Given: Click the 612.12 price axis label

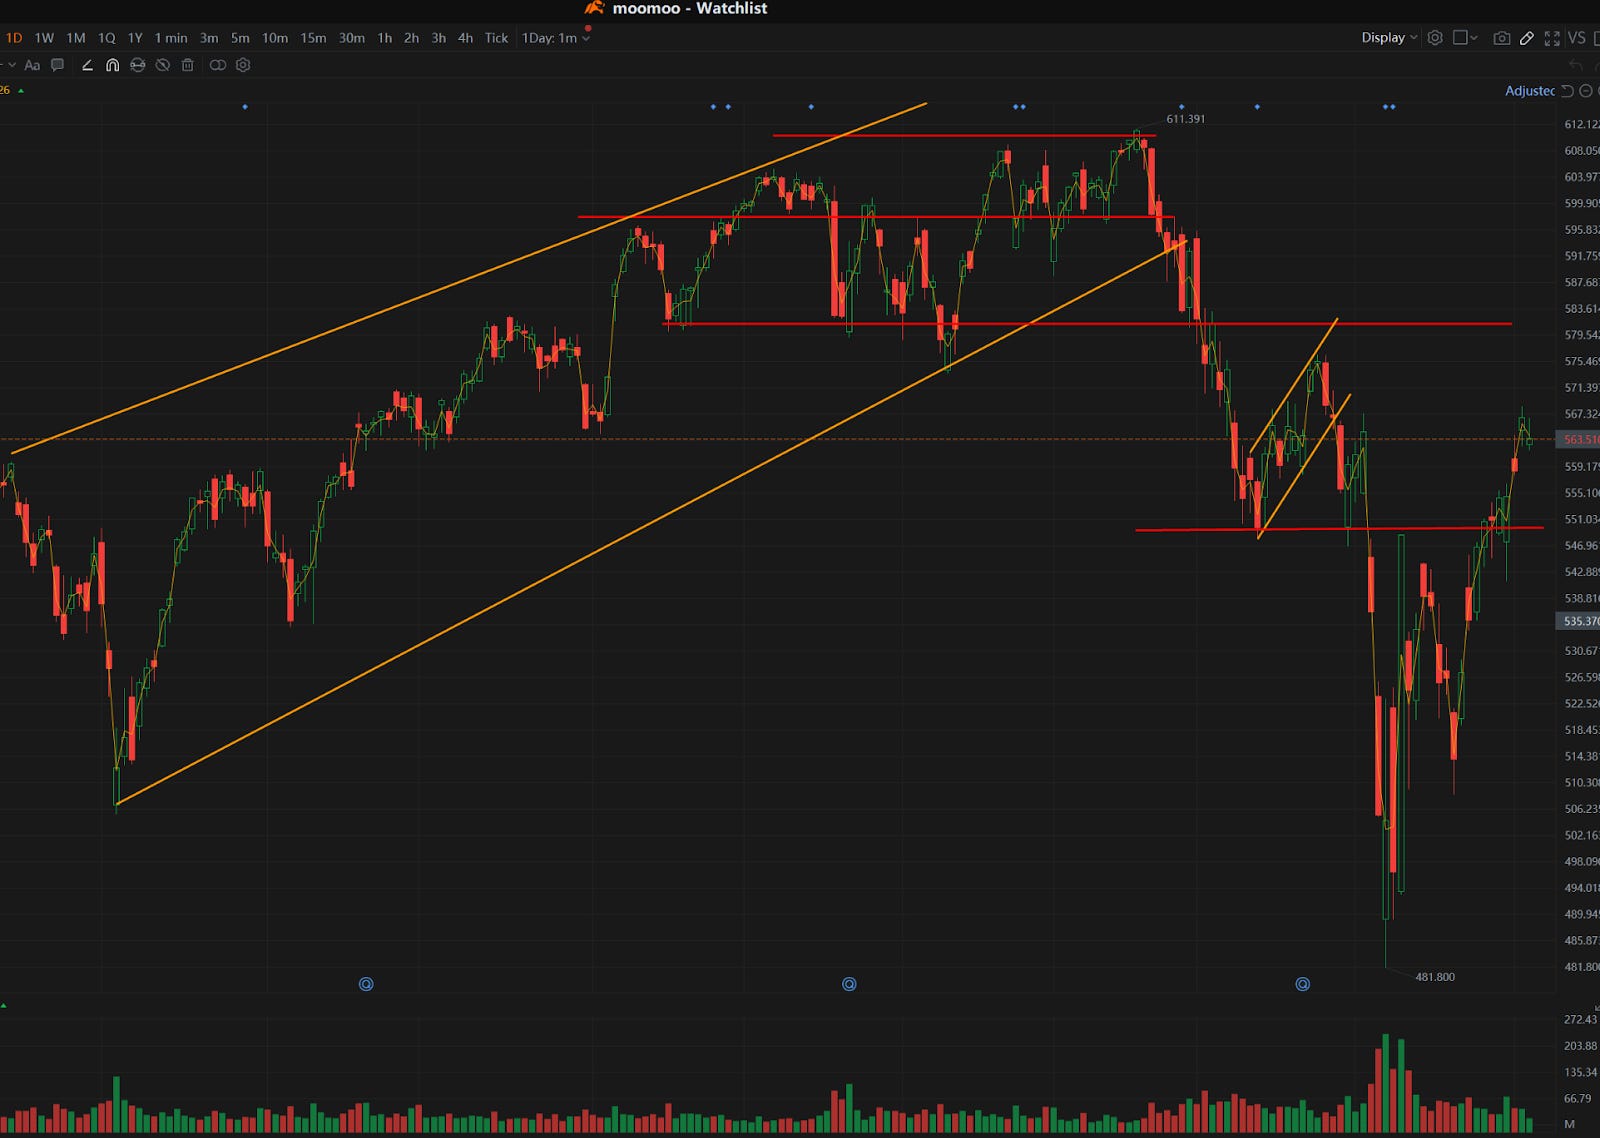Looking at the screenshot, I should point(1581,124).
